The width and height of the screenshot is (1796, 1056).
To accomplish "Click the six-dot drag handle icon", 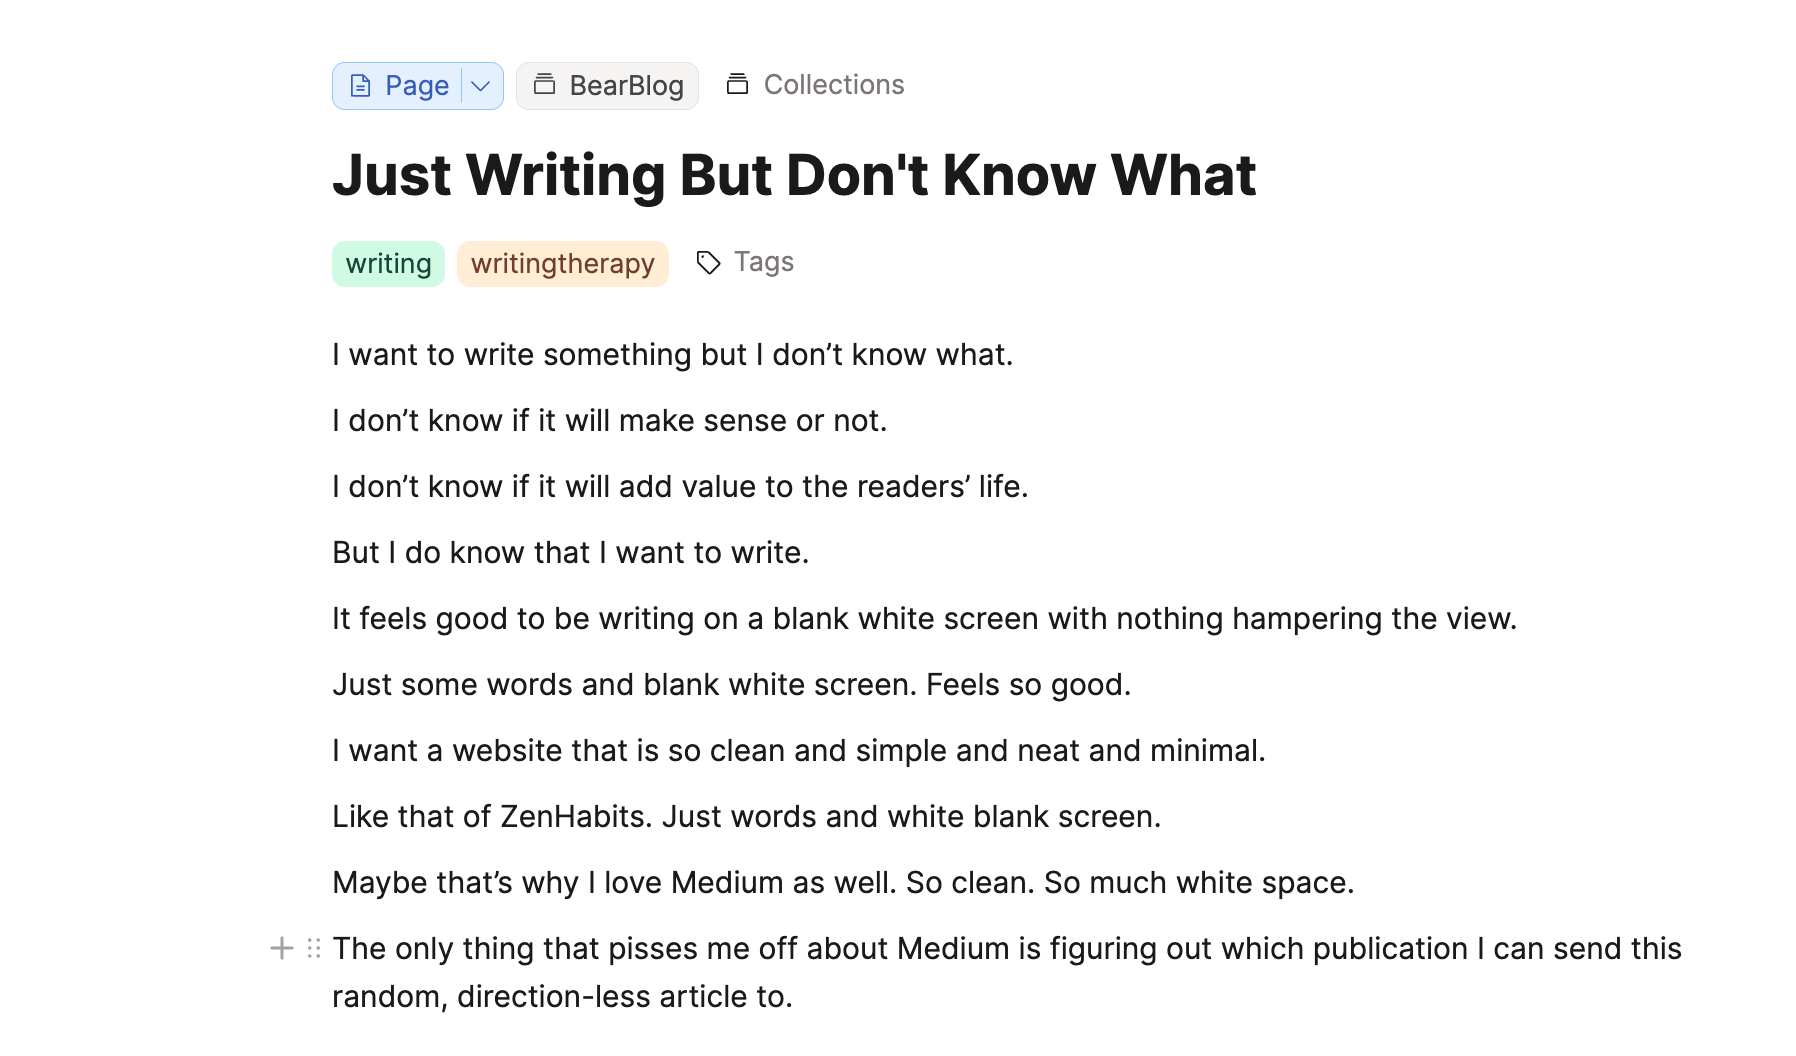I will pos(314,948).
